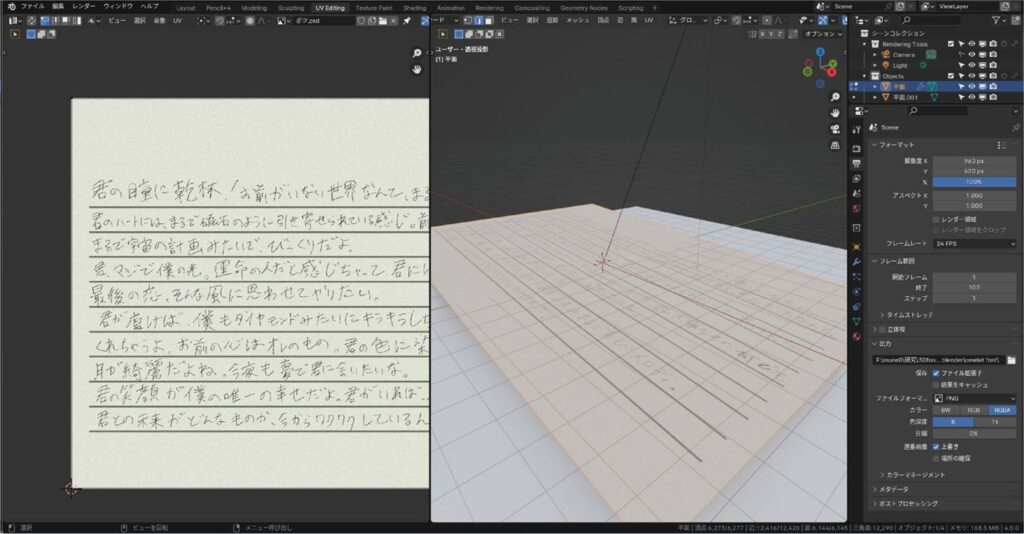Enable the 場所の確保 checkbox
The height and width of the screenshot is (534, 1024).
point(936,458)
